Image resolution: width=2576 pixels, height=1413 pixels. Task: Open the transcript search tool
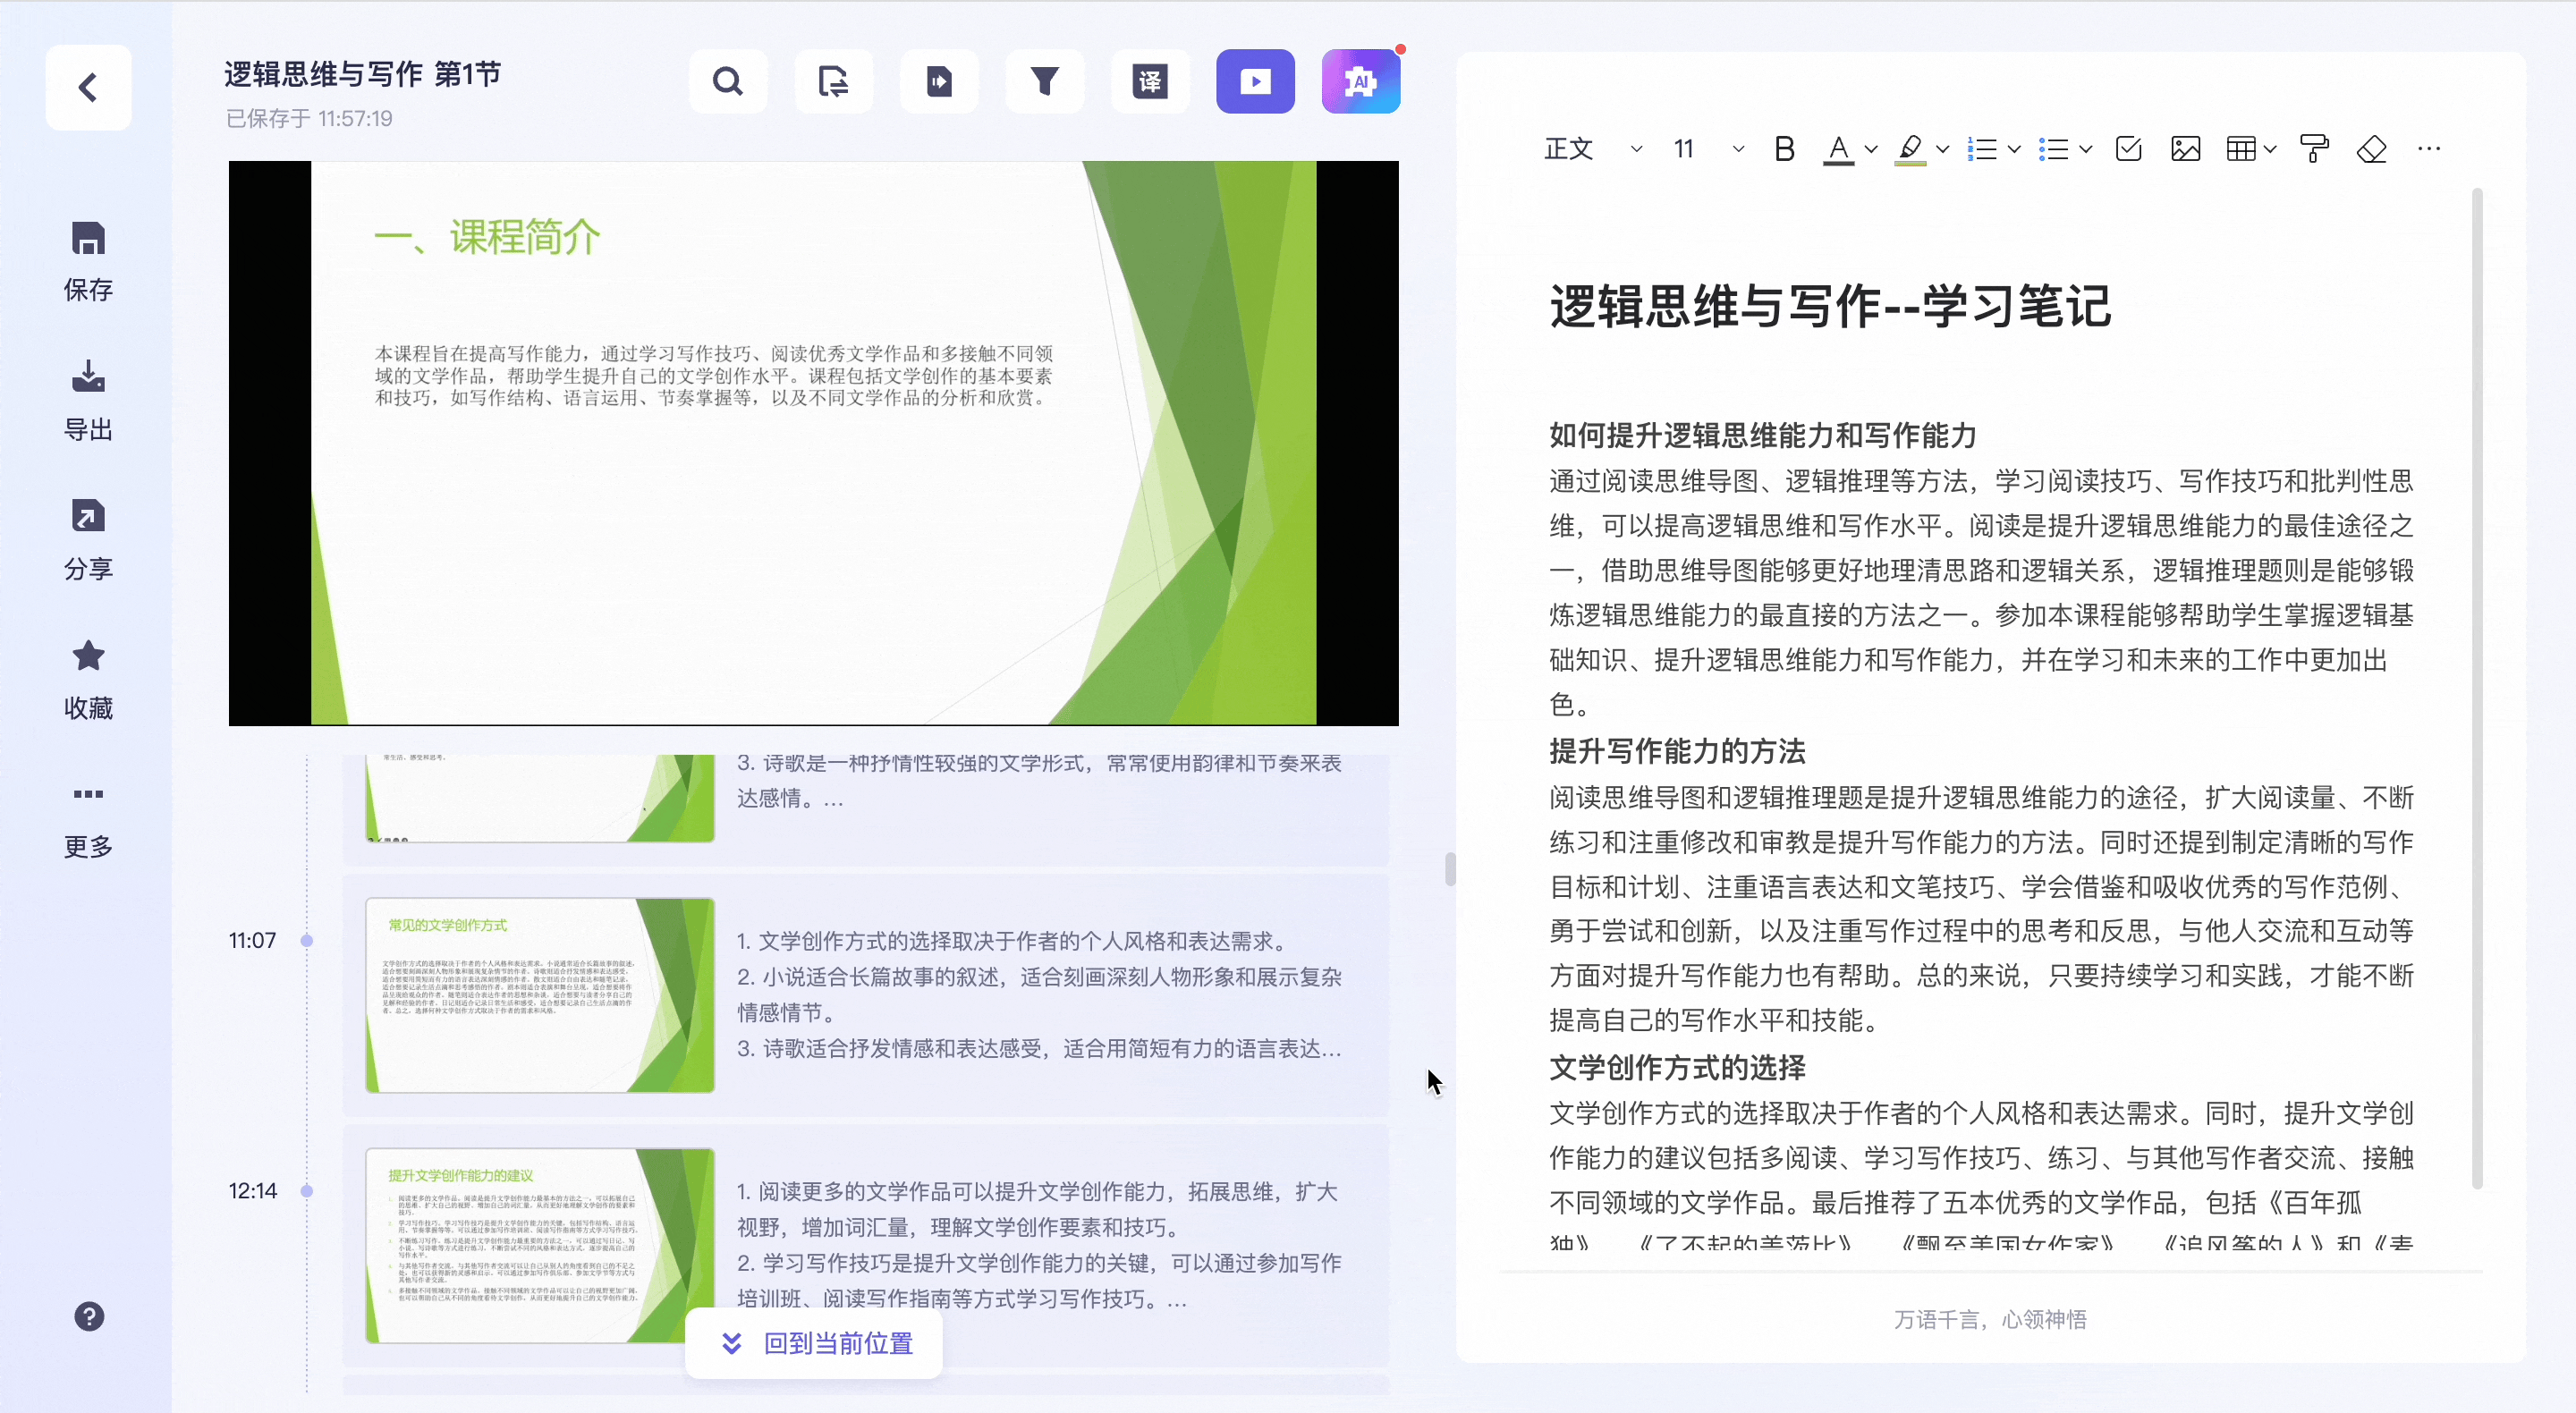[728, 81]
